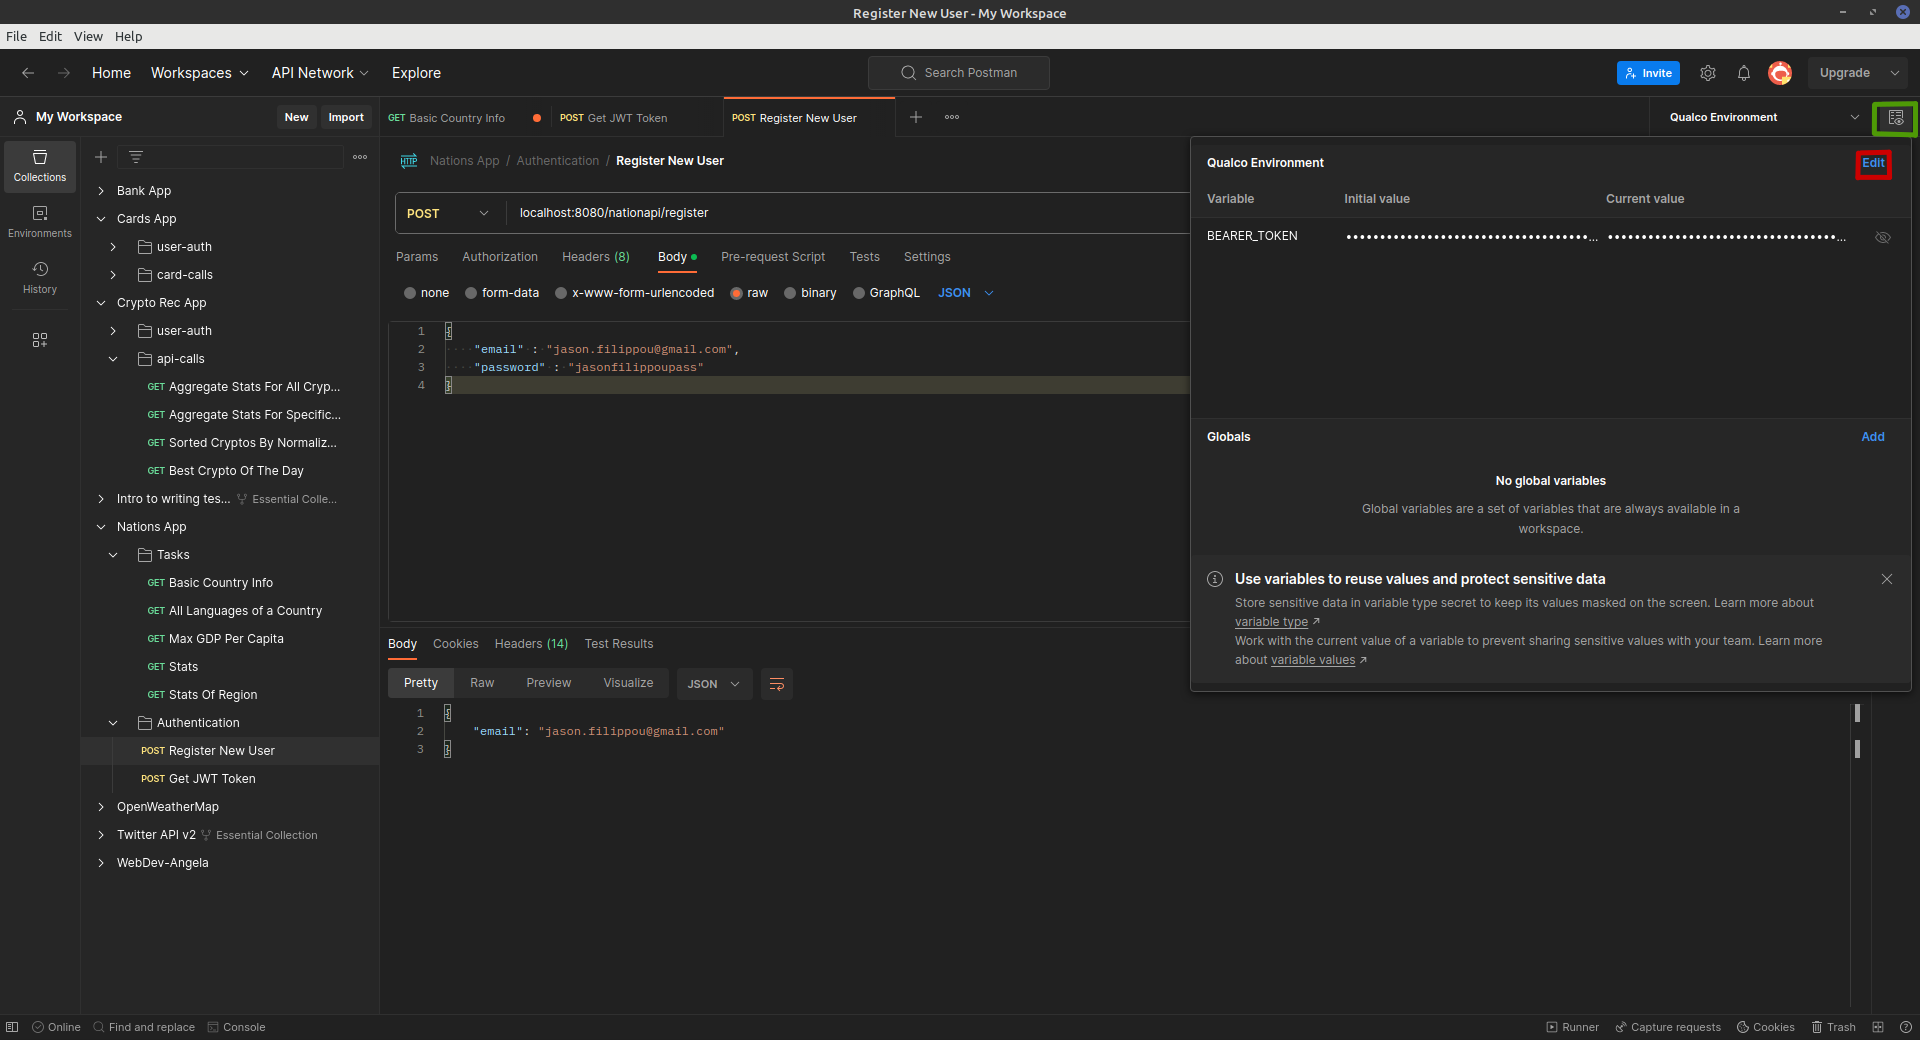Screen dimensions: 1920x1040
Task: Toggle two-pane view icon in status bar
Action: [x=1878, y=1027]
